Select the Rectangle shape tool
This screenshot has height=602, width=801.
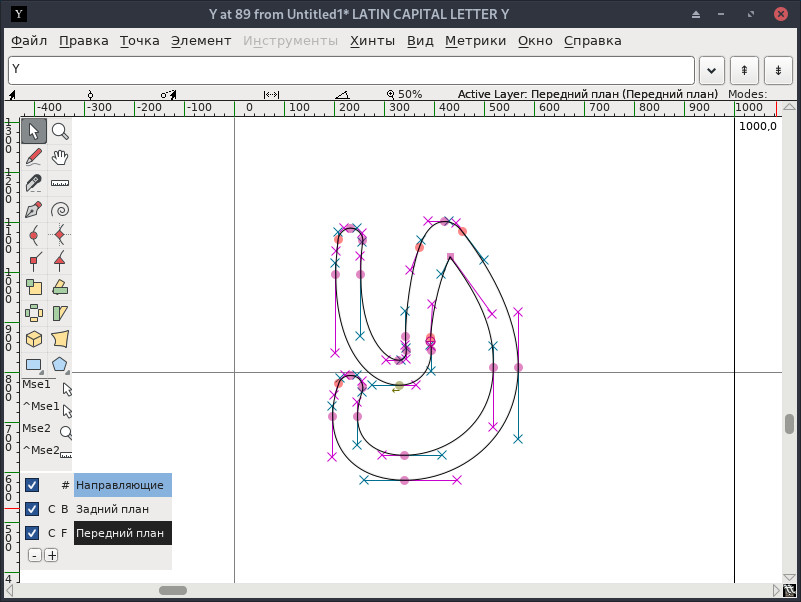pos(34,365)
